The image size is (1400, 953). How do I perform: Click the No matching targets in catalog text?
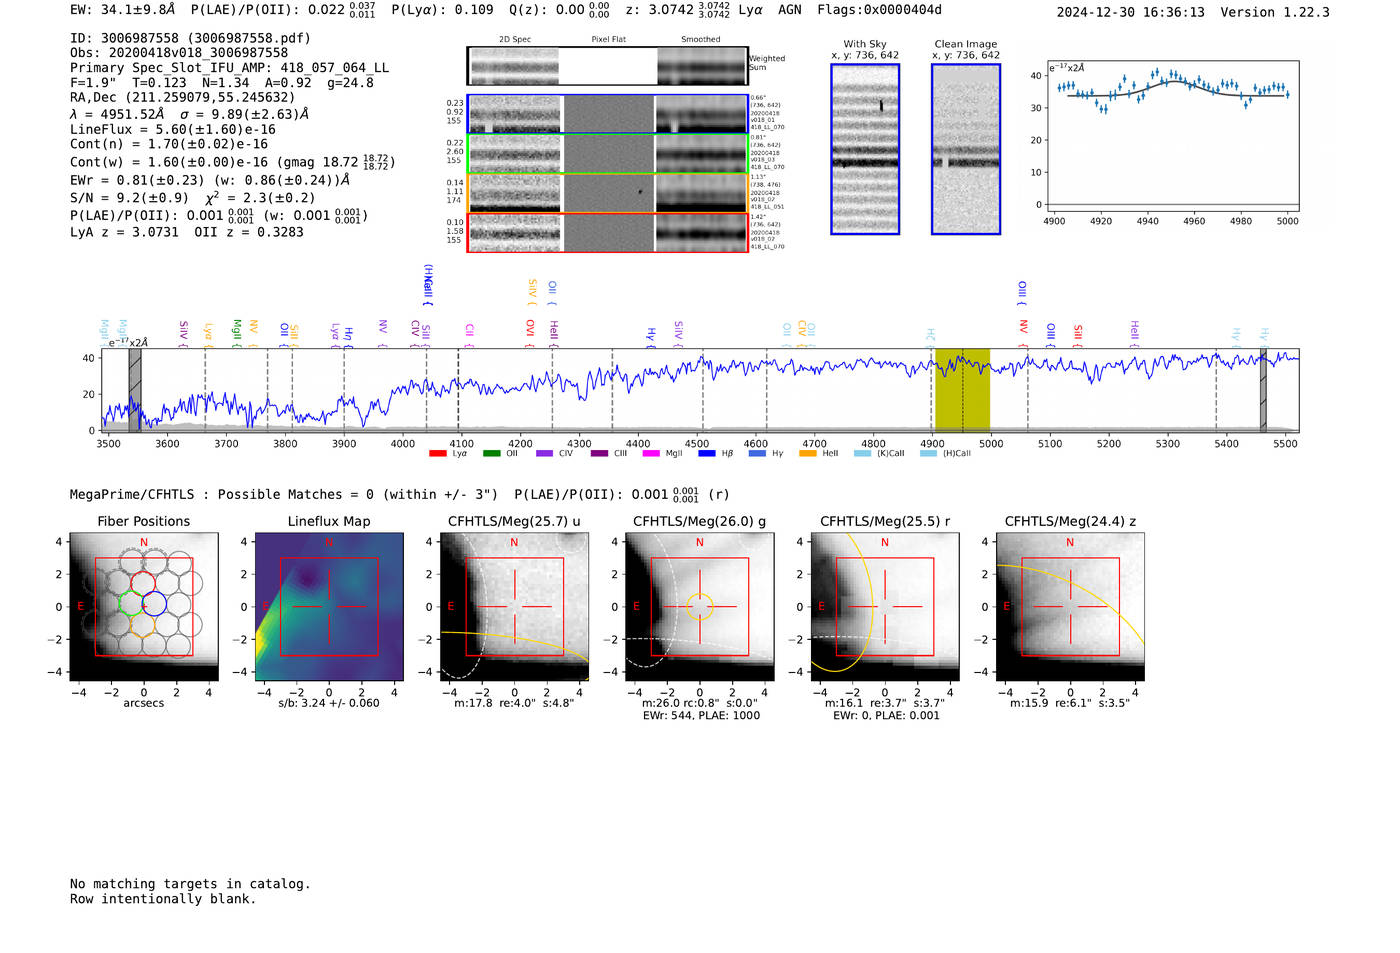[x=190, y=884]
